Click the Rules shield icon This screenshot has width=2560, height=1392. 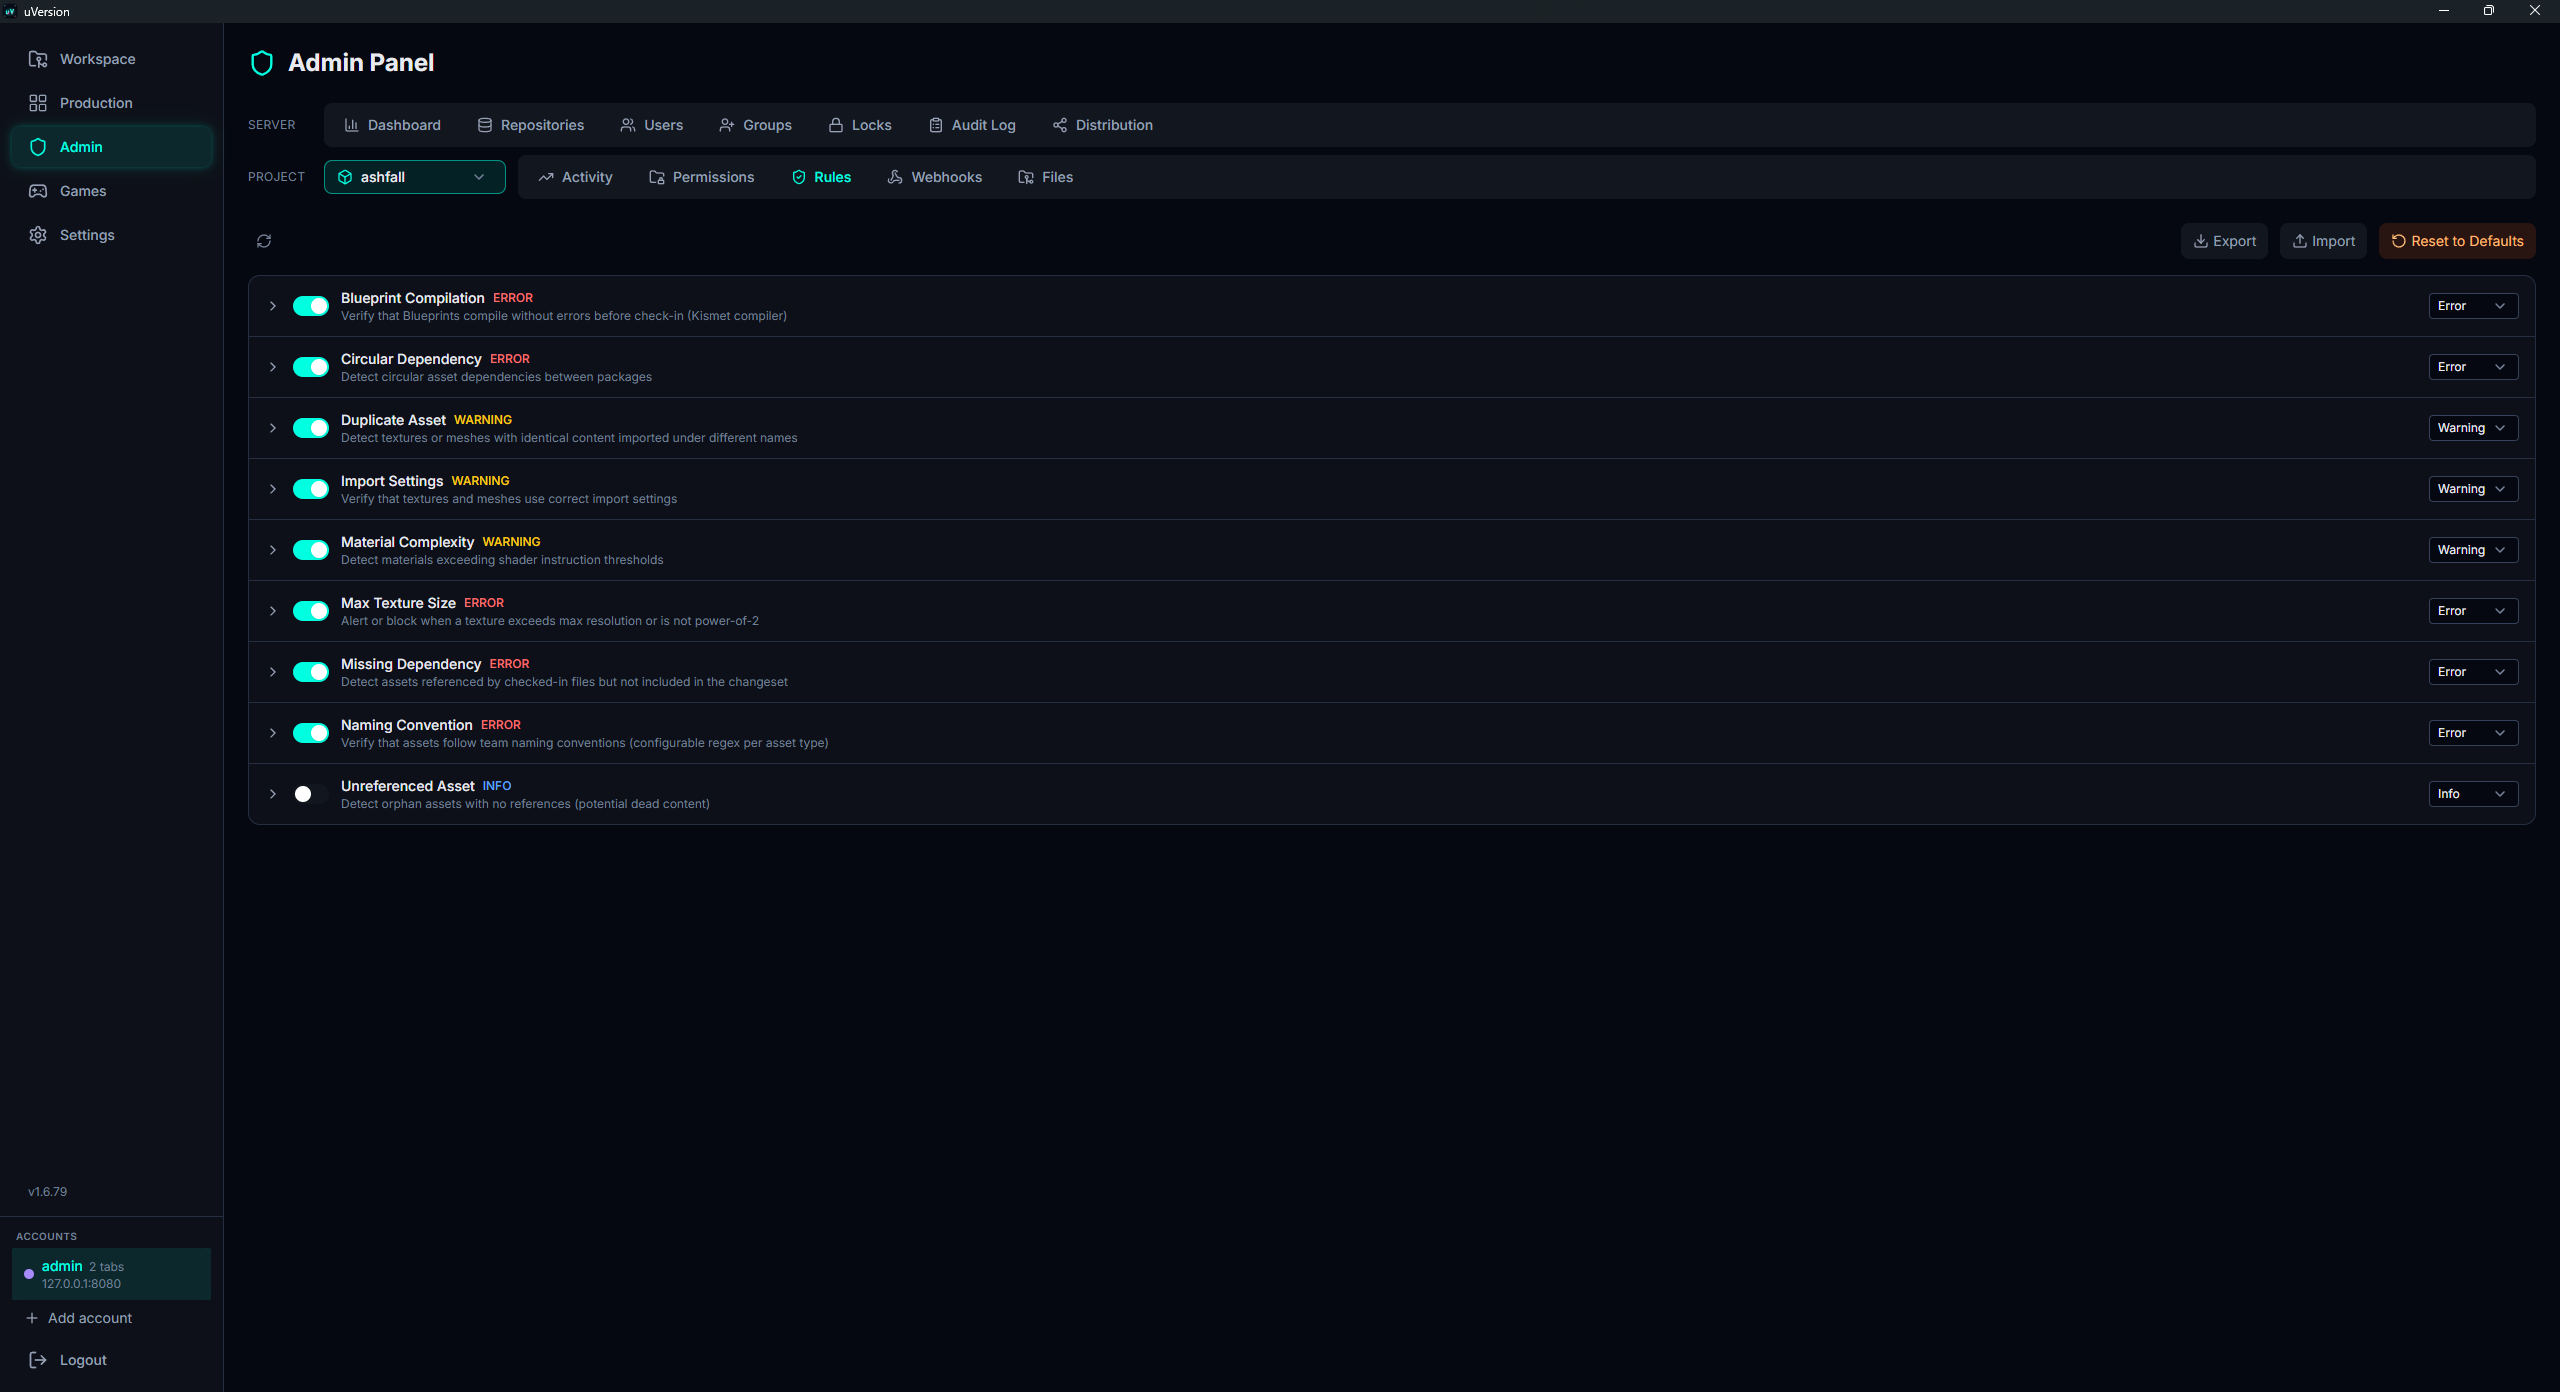(x=799, y=177)
